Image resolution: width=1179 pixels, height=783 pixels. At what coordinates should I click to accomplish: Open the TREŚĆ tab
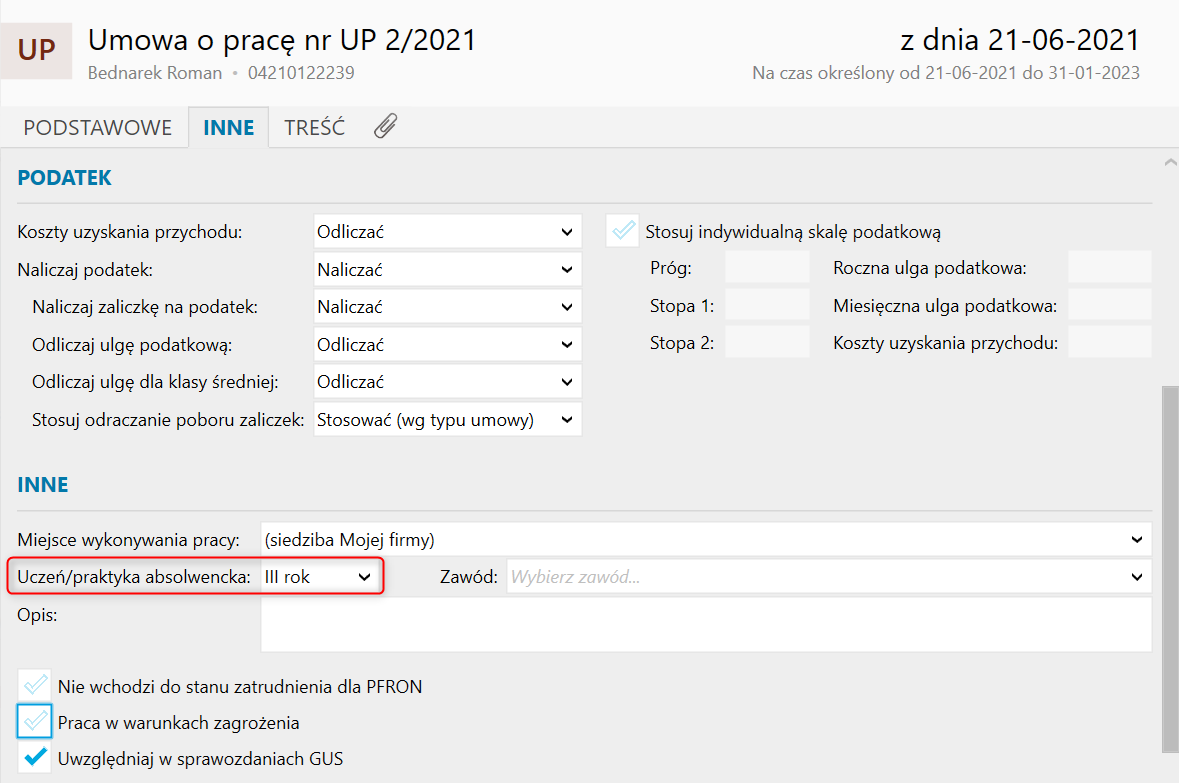pos(314,128)
